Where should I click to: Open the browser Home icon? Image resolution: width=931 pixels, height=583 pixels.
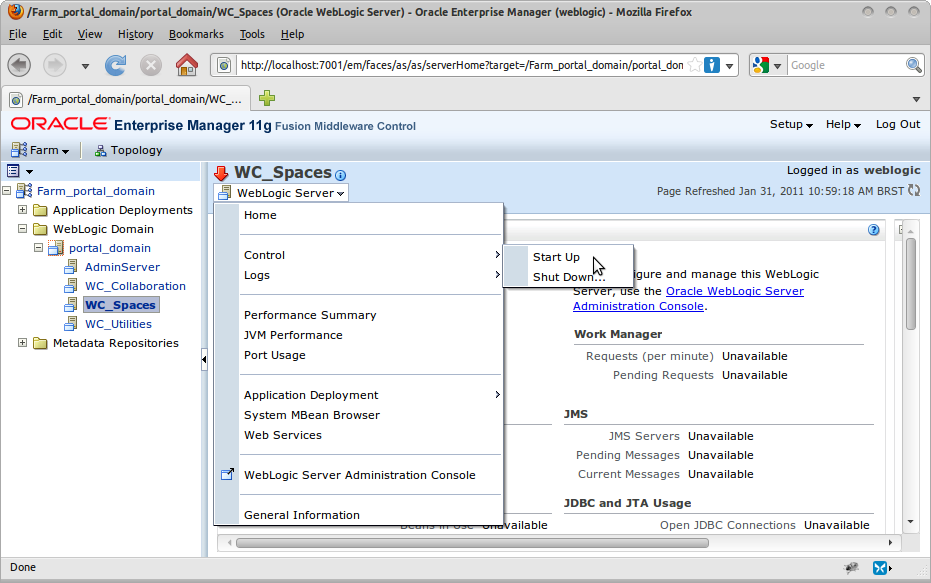[187, 64]
